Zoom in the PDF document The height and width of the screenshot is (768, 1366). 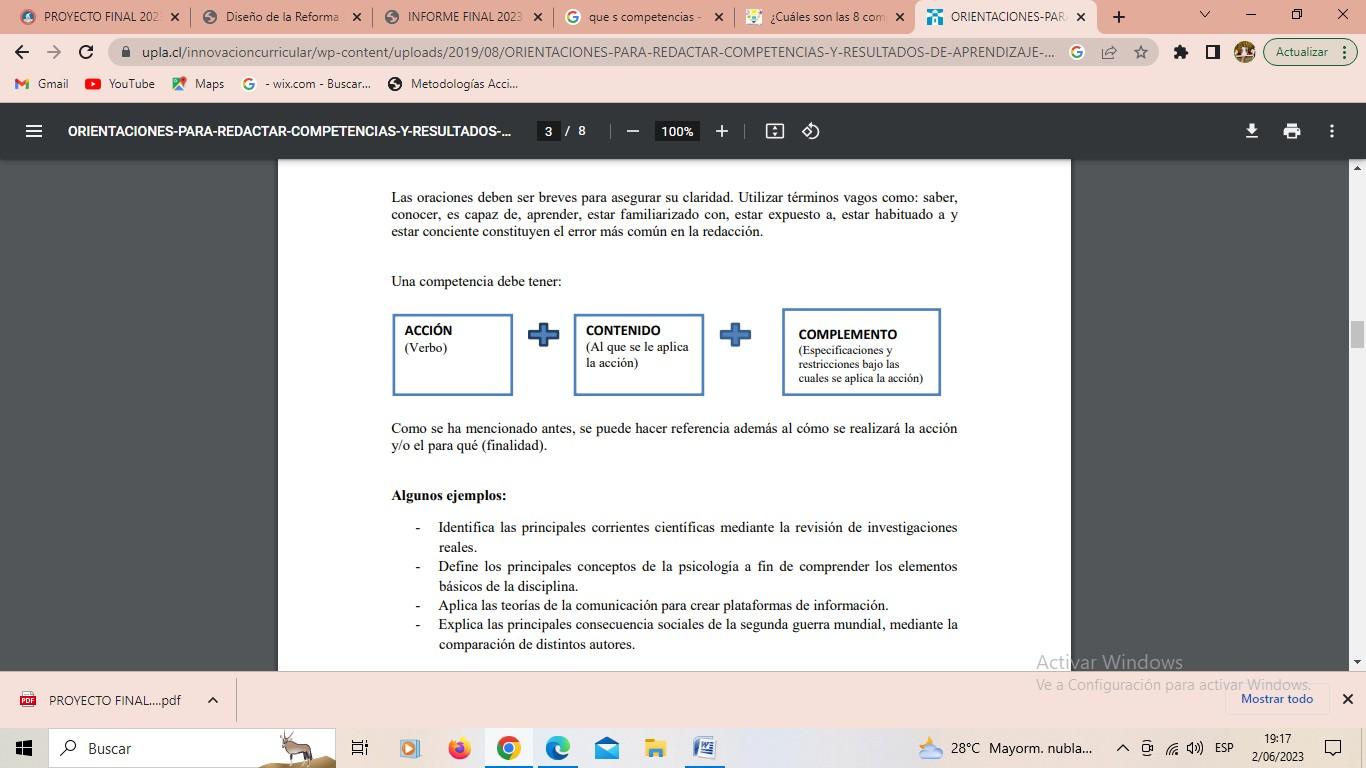tap(721, 131)
